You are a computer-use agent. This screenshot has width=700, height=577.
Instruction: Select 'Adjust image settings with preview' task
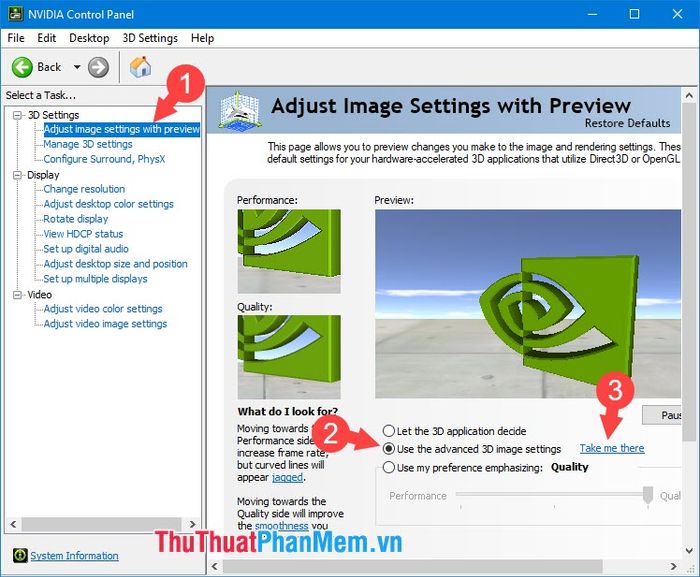tap(121, 129)
